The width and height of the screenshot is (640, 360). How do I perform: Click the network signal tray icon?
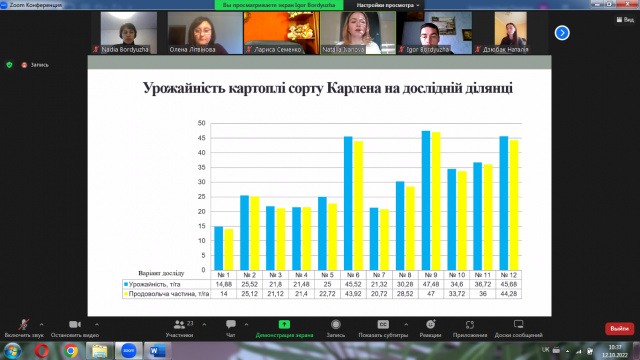pos(579,351)
